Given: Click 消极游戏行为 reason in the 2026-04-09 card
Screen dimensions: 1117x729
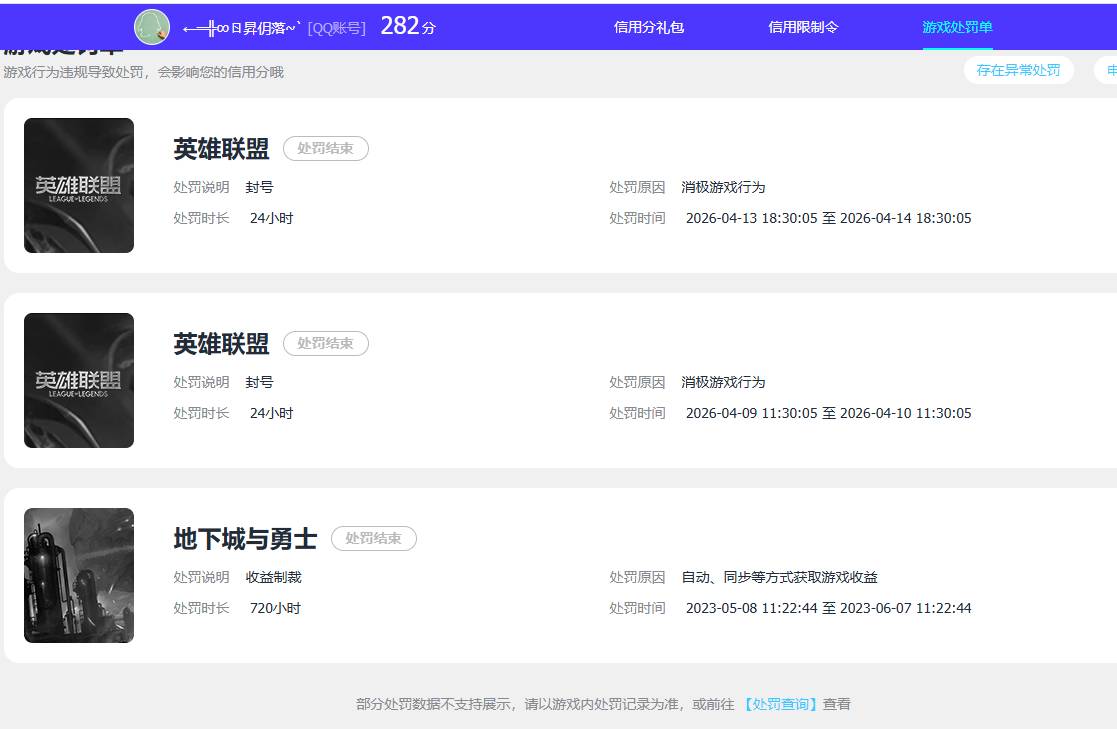Looking at the screenshot, I should [723, 383].
